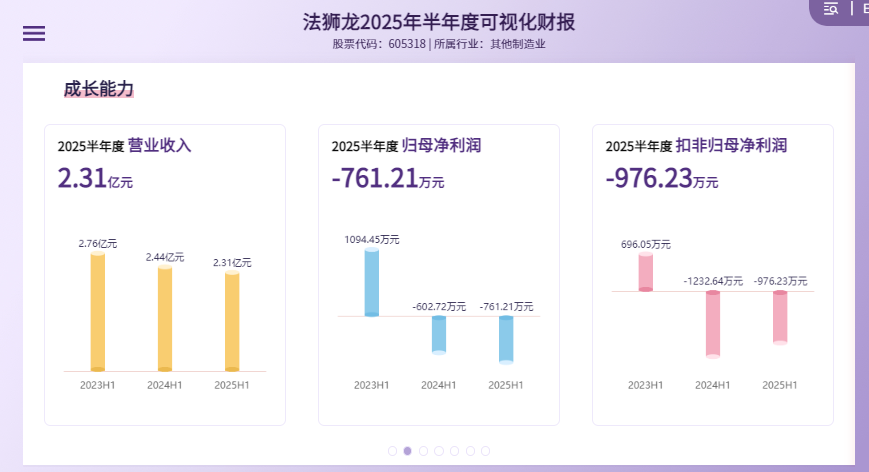Jump to the fourth carousel page dot
Viewport: 869px width, 472px height.
439,451
